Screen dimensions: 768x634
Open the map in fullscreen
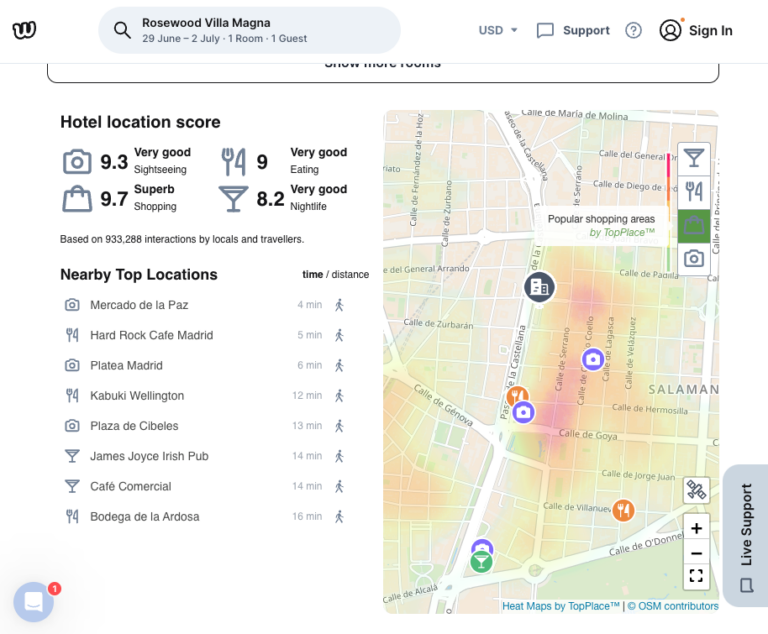click(x=696, y=576)
